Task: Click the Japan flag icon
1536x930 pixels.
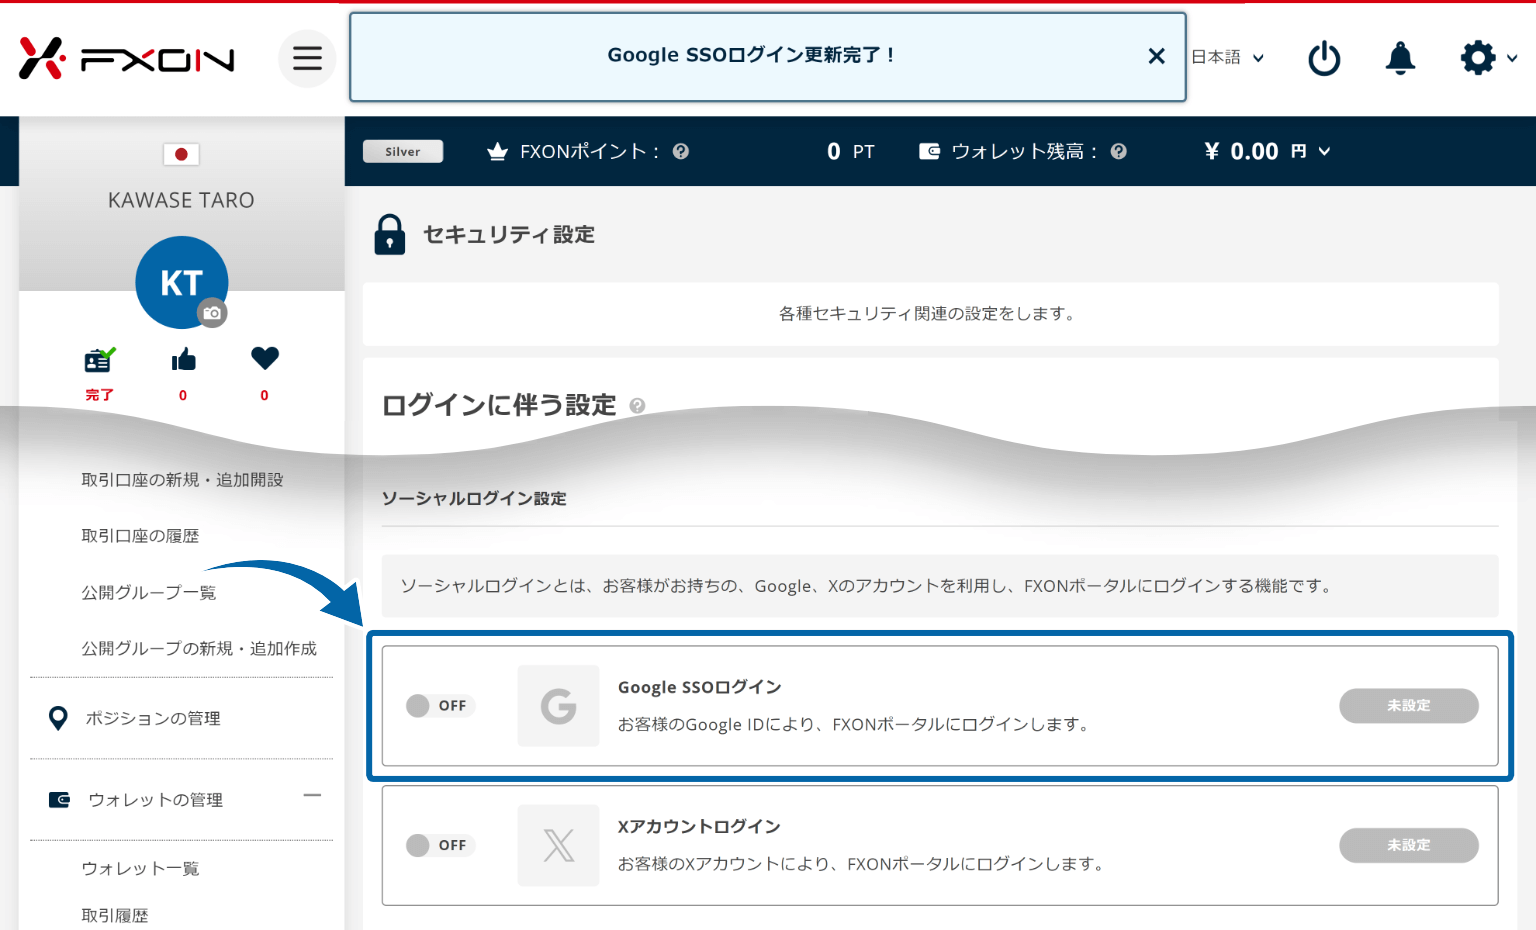Action: pos(181,154)
